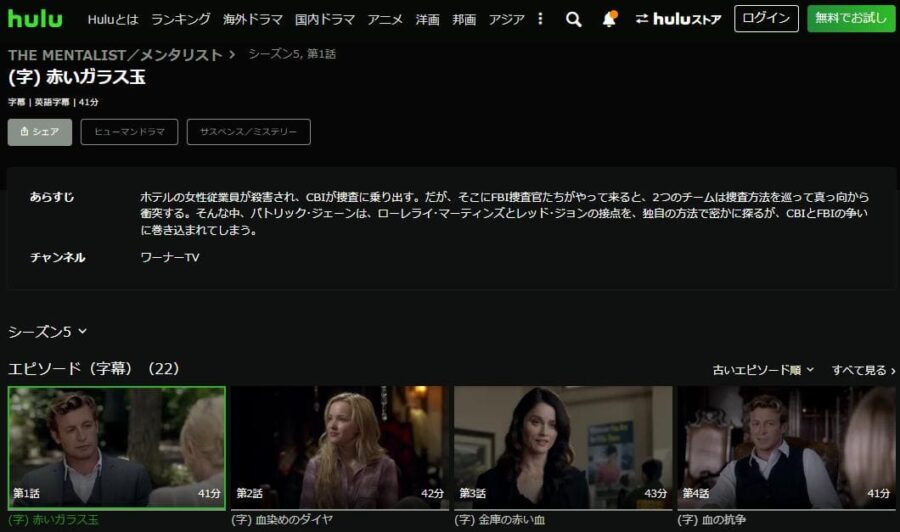Open the アニメ category

coord(385,19)
